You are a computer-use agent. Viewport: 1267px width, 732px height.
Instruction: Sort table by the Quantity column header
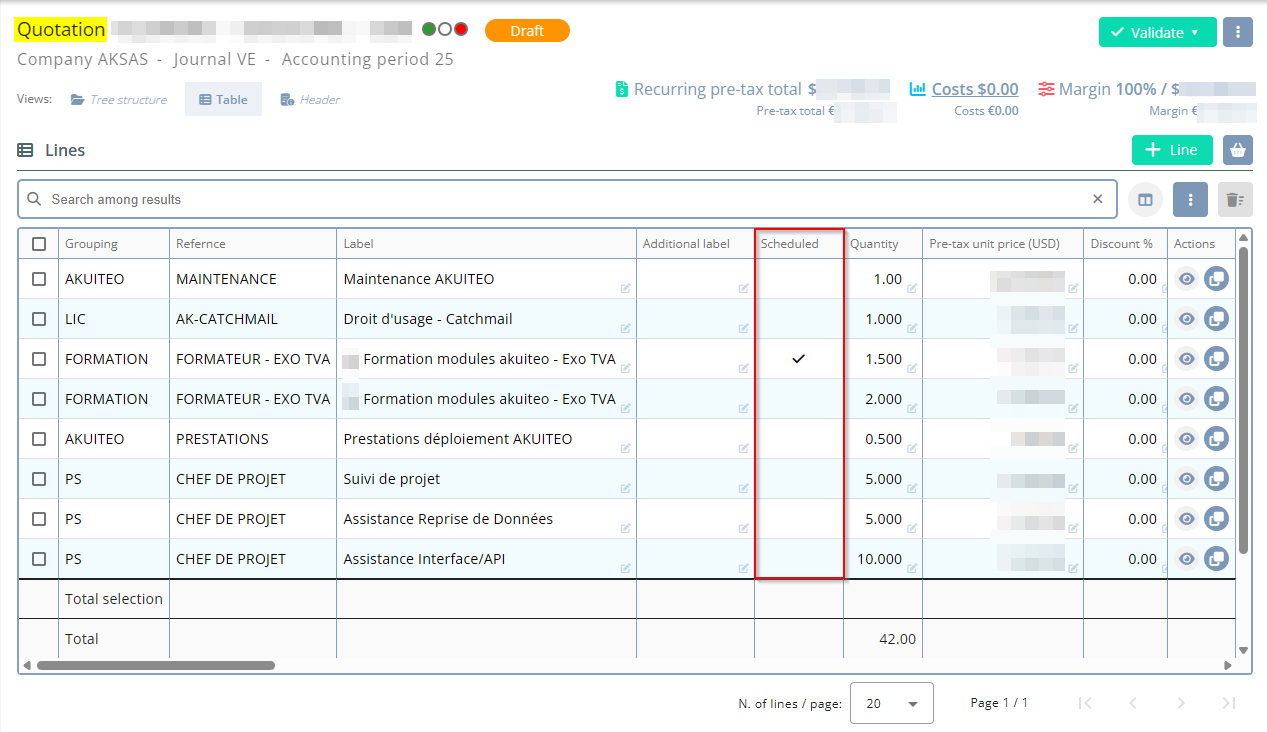click(x=874, y=244)
